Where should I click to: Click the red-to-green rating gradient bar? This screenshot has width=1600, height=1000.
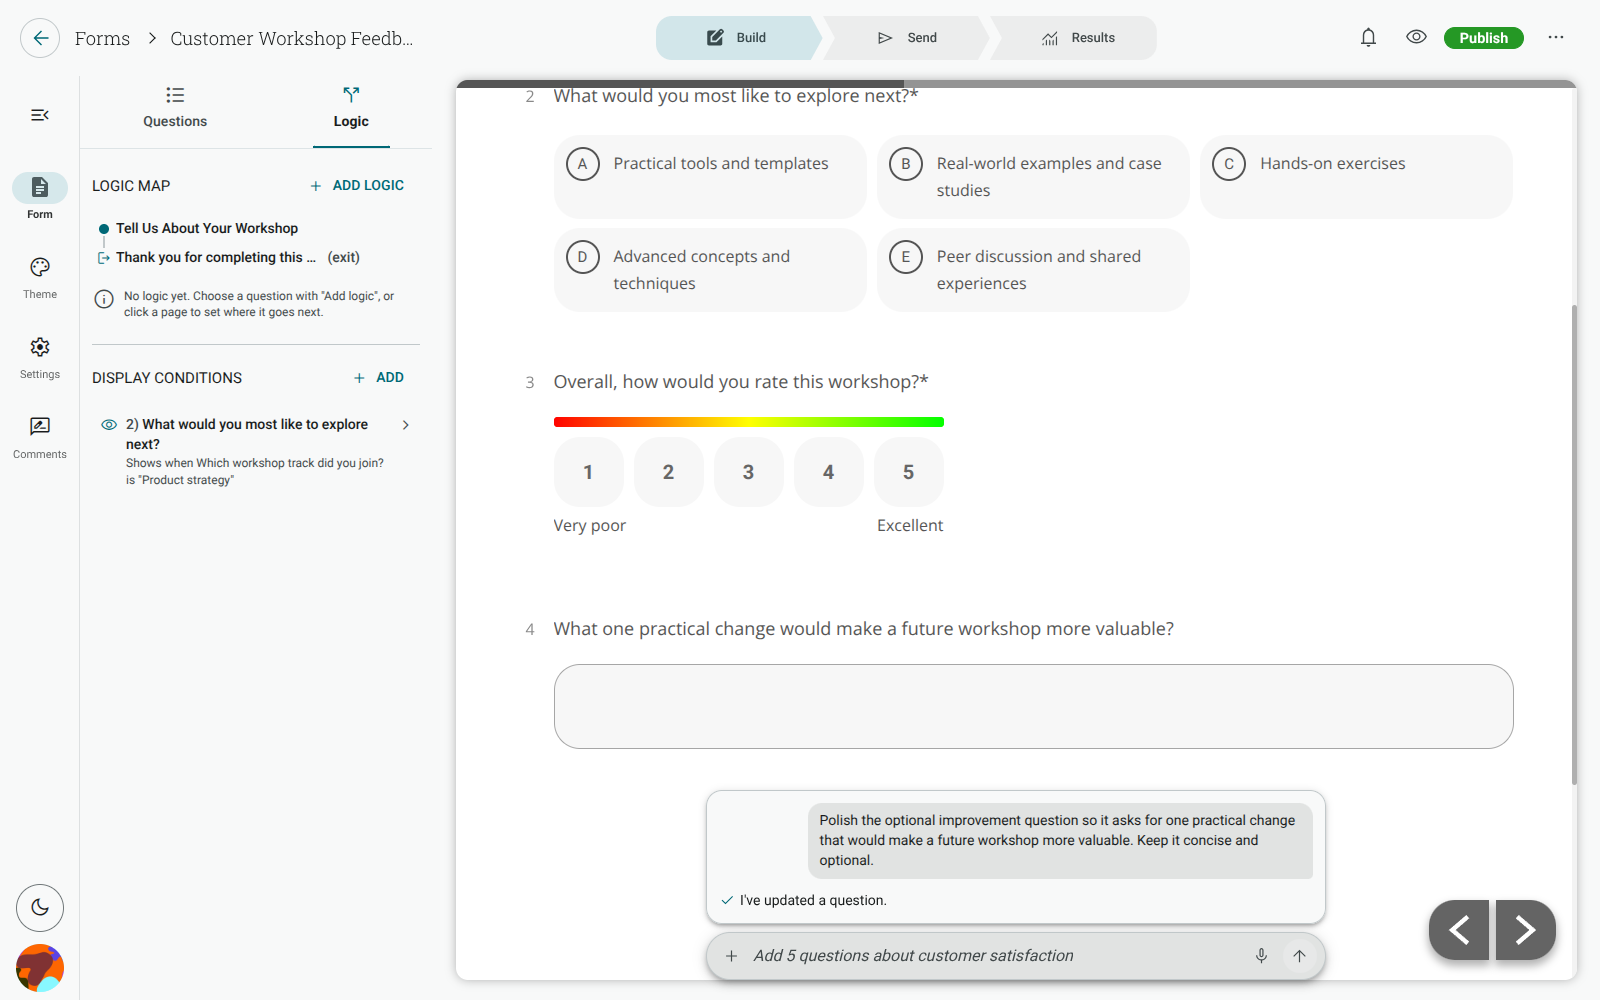click(749, 422)
